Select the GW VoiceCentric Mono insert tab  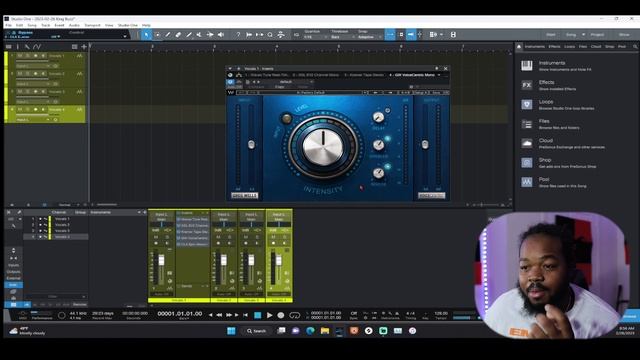click(412, 75)
